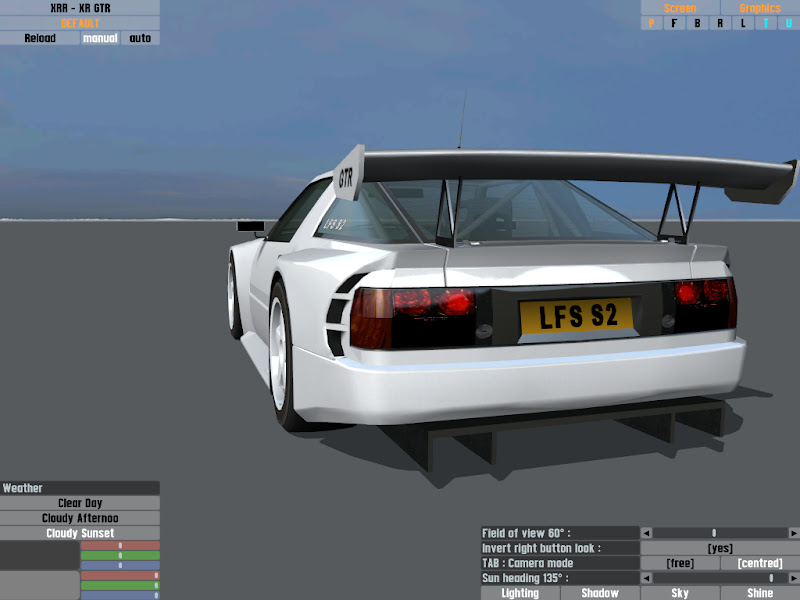Click the GTR logo on the rear wing endplate
The image size is (800, 600).
[346, 178]
